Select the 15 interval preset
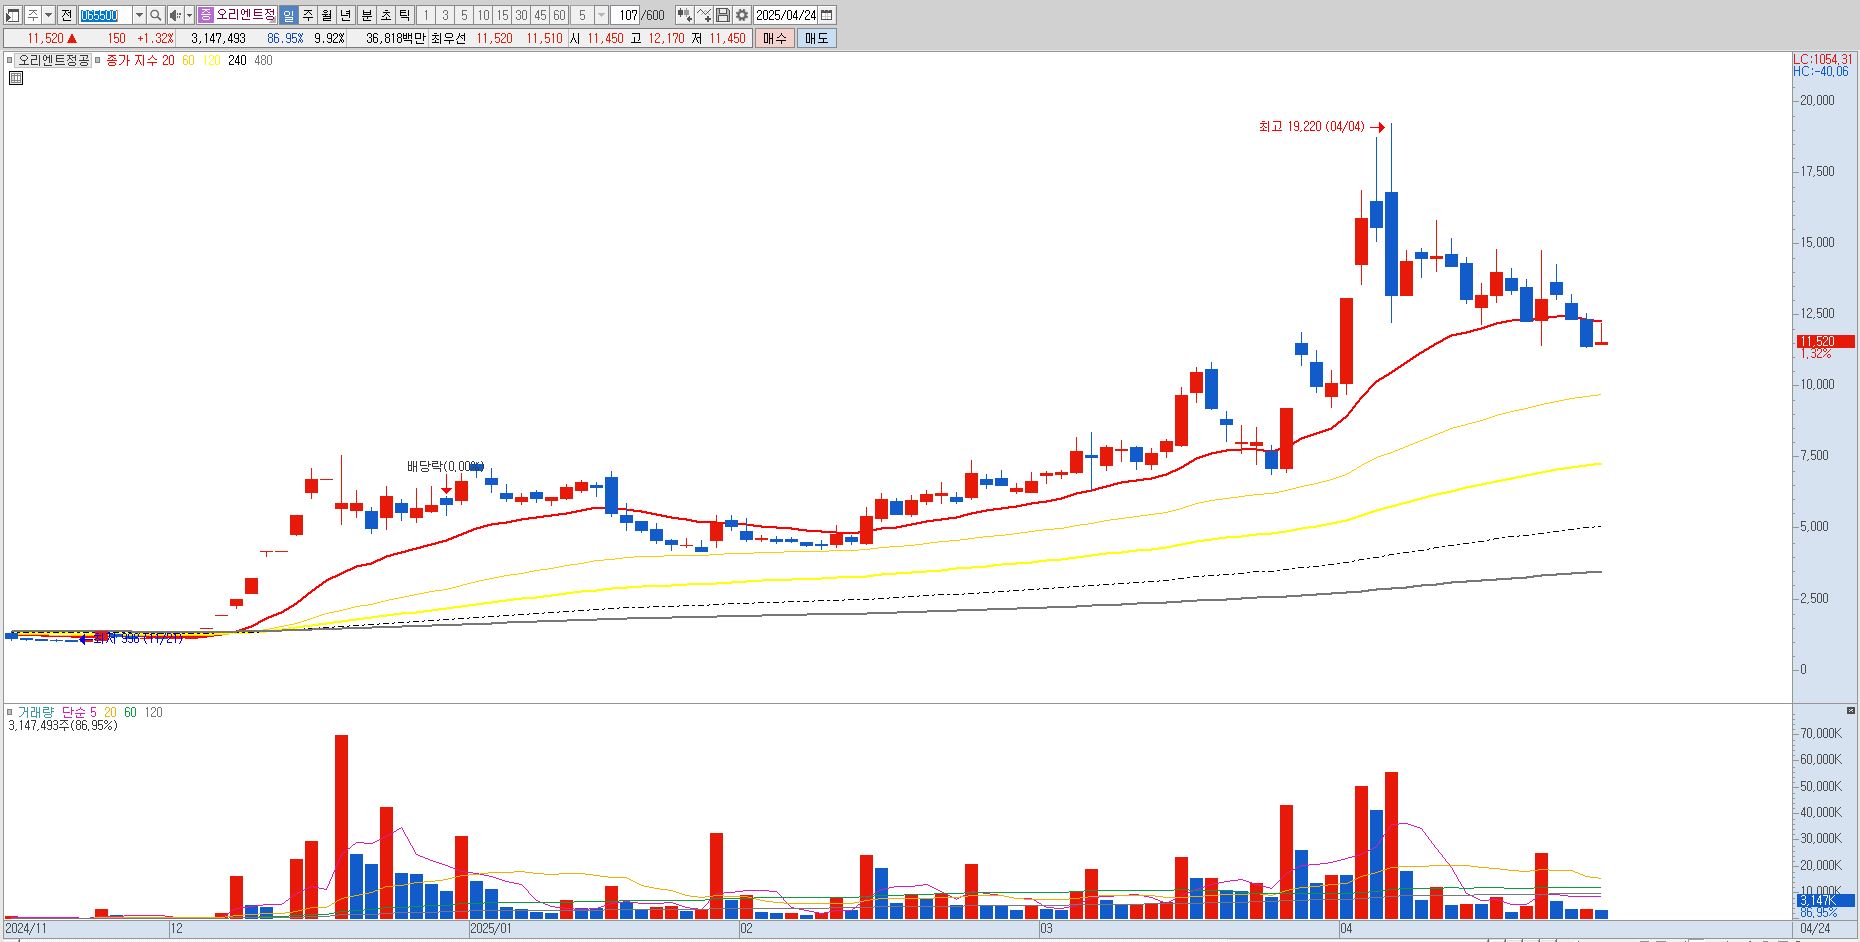Viewport: 1860px width, 942px height. (502, 15)
